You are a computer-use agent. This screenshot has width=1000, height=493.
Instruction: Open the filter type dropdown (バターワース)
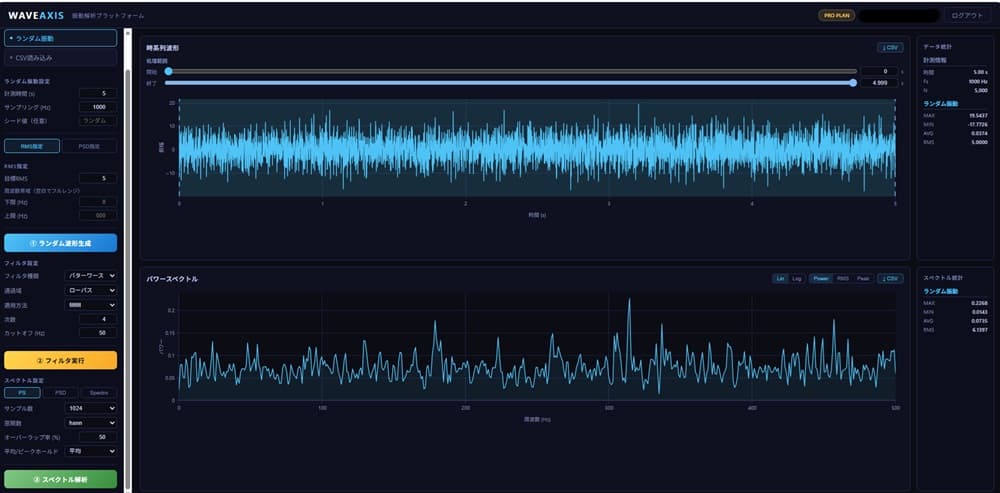coord(91,276)
